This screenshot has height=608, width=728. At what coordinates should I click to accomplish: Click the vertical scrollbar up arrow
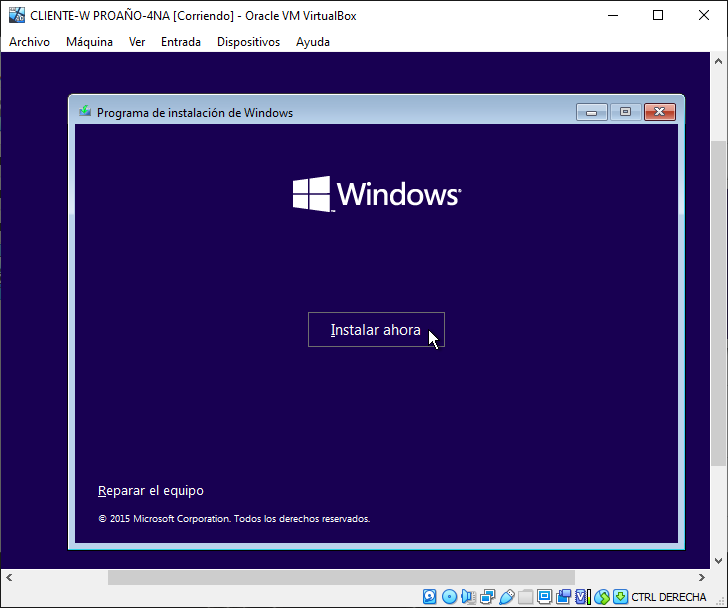coord(718,61)
